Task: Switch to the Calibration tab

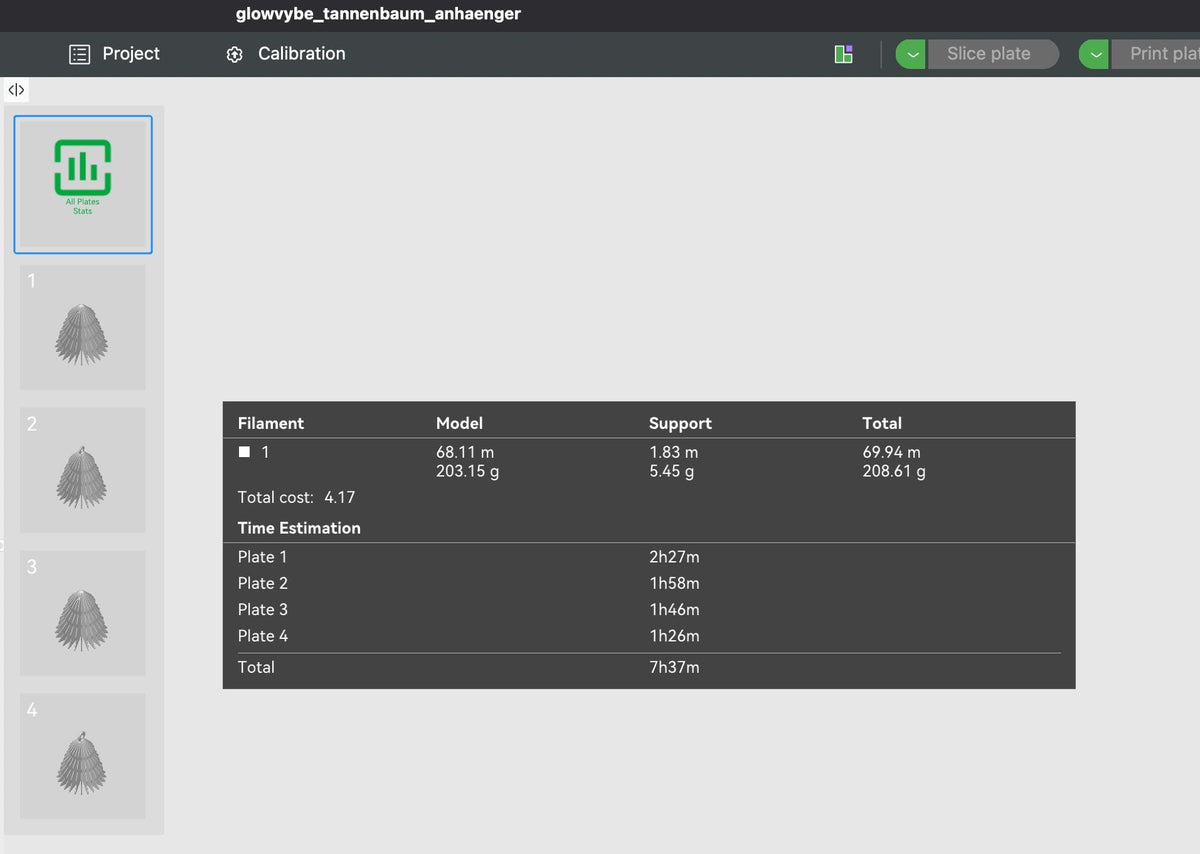Action: click(x=286, y=54)
